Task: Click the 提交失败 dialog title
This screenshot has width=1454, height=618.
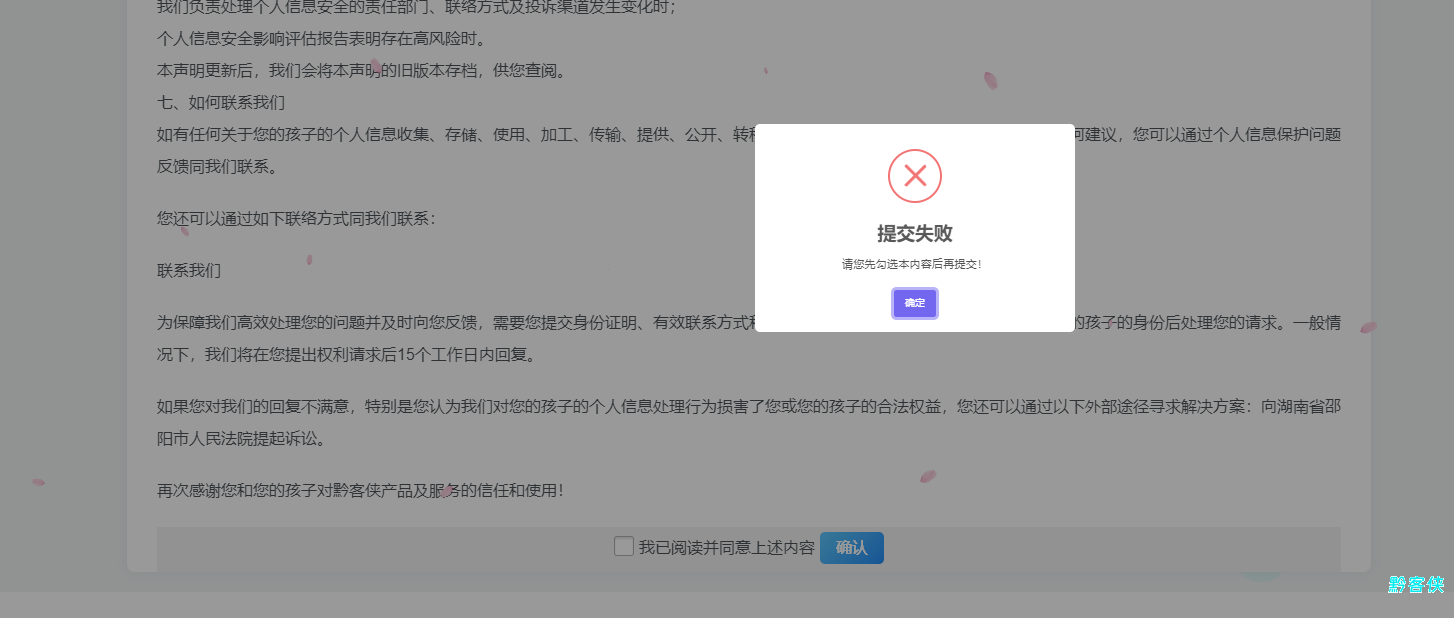Action: point(914,233)
